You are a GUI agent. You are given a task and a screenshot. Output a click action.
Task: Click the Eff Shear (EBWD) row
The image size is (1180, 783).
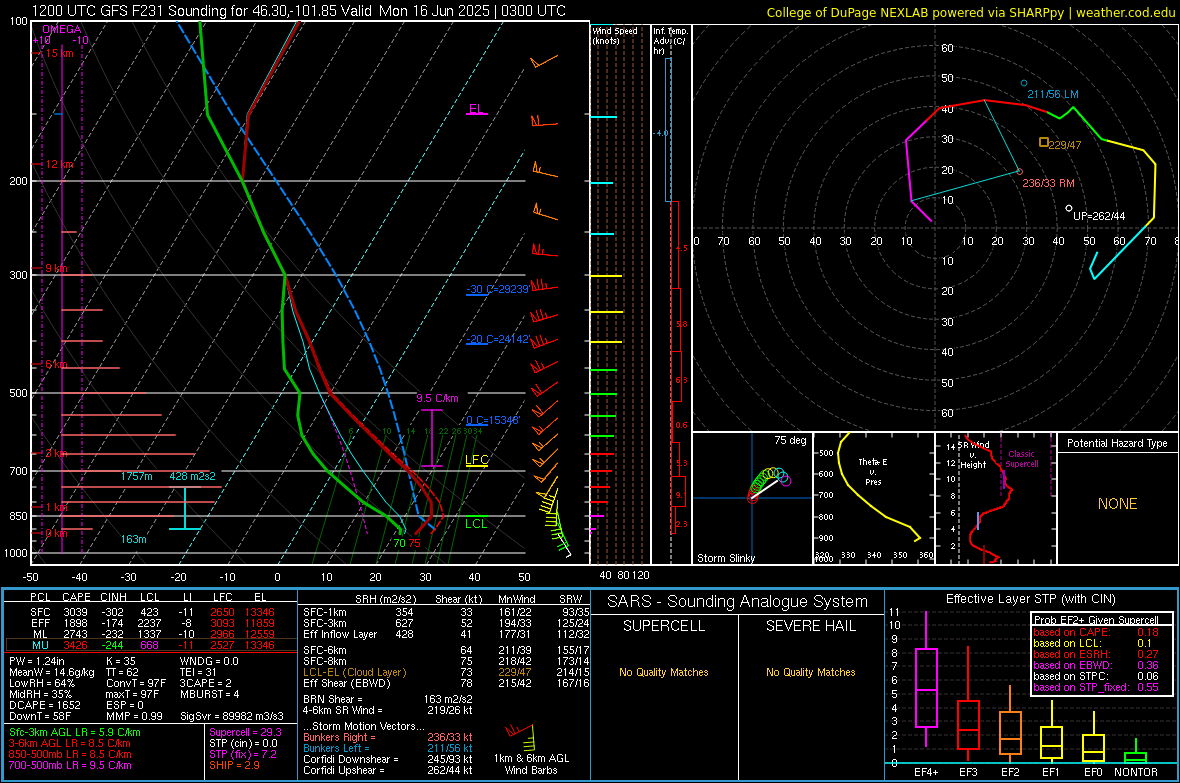(446, 683)
